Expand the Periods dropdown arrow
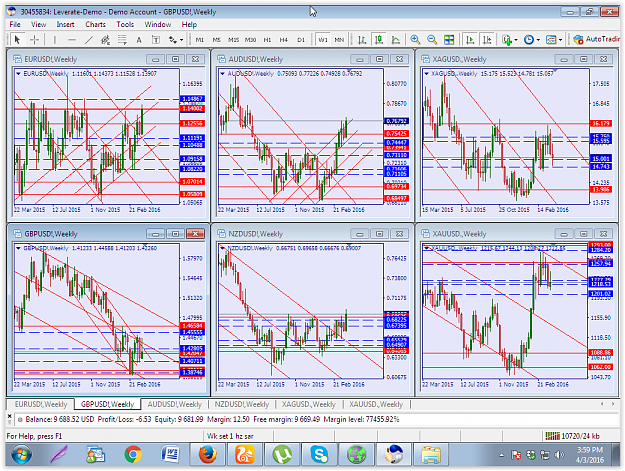625x471 pixels. [538, 40]
